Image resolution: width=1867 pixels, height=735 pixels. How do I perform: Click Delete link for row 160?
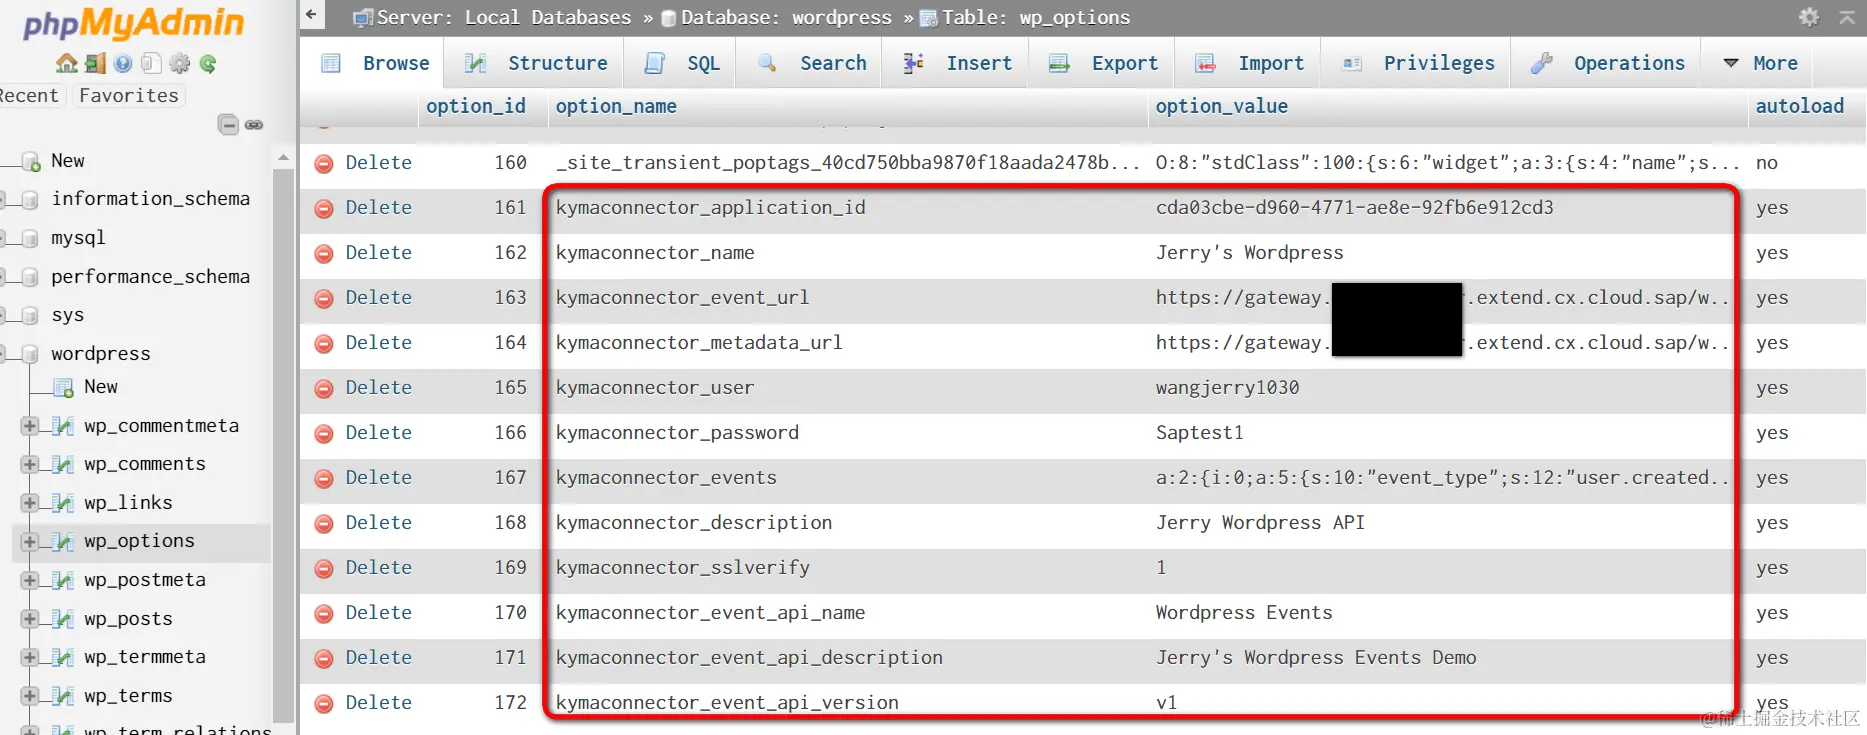point(378,163)
